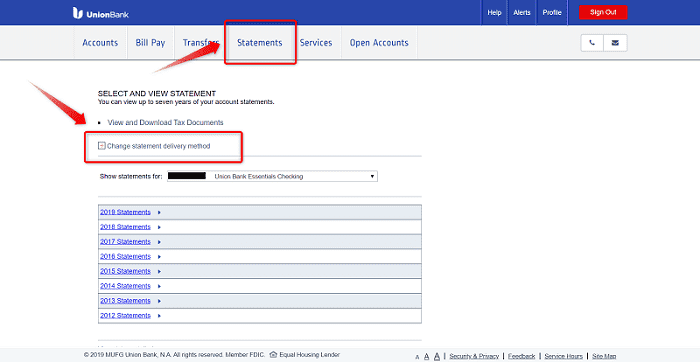Select the medium font size A
Viewport: 700px width, 362px height.
pyautogui.click(x=426, y=357)
